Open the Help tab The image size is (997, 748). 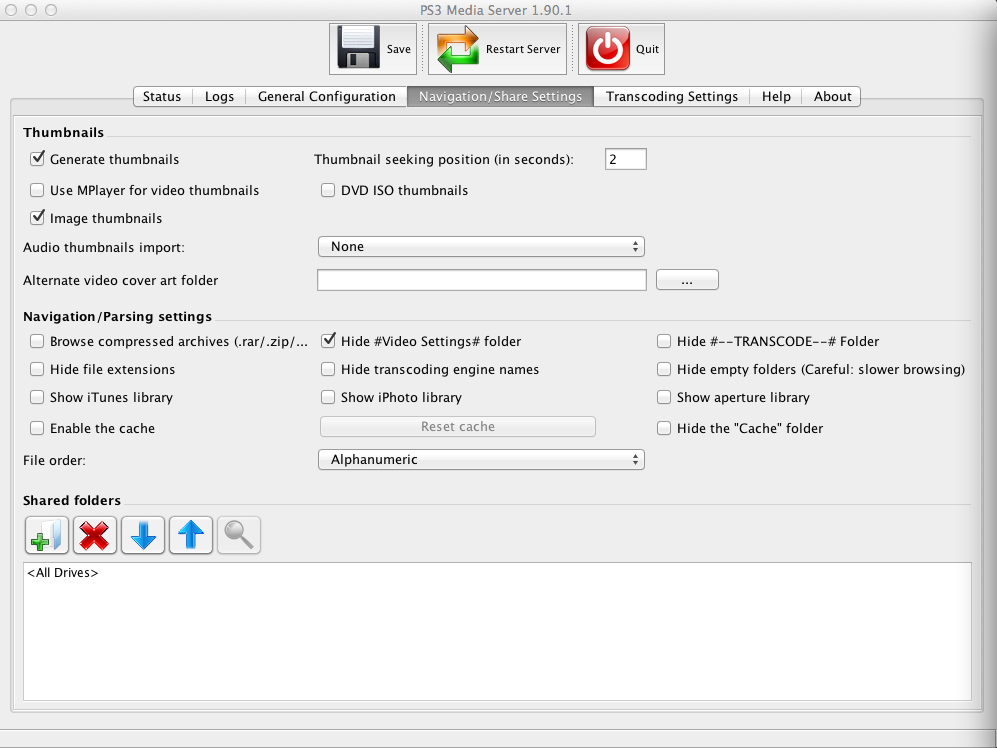point(776,97)
